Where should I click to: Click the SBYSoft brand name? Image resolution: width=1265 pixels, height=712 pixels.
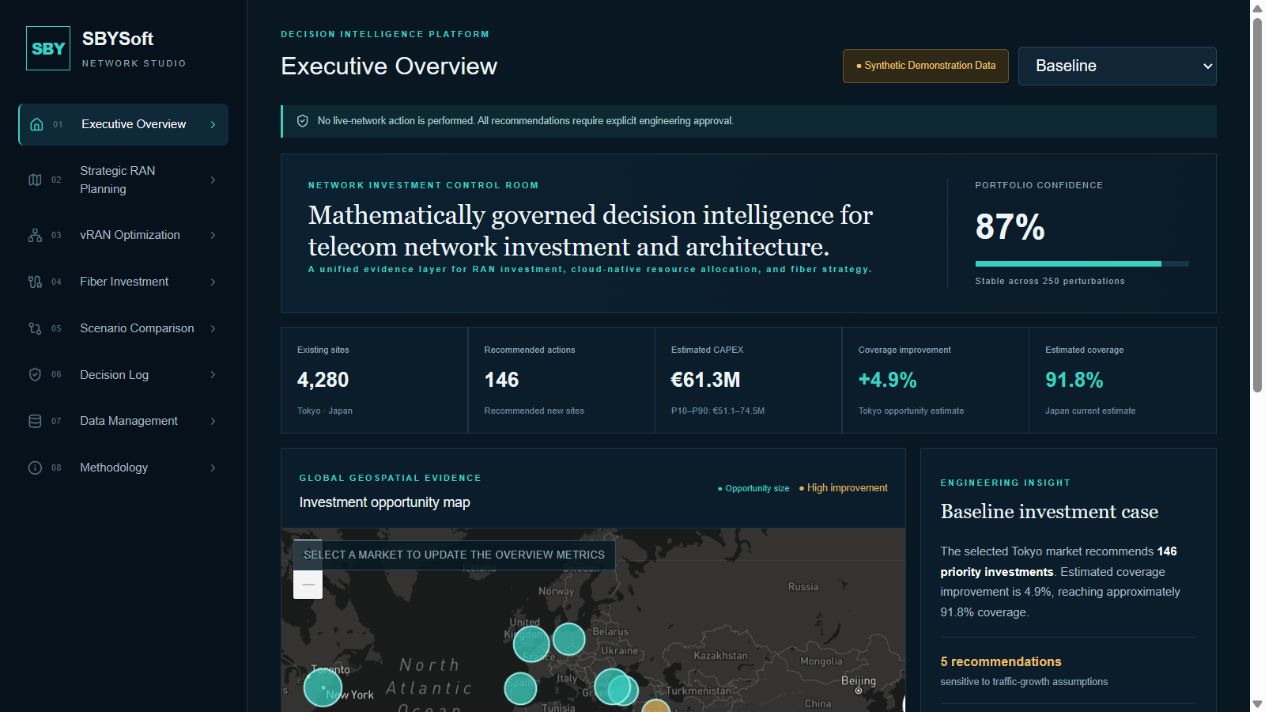pos(118,39)
